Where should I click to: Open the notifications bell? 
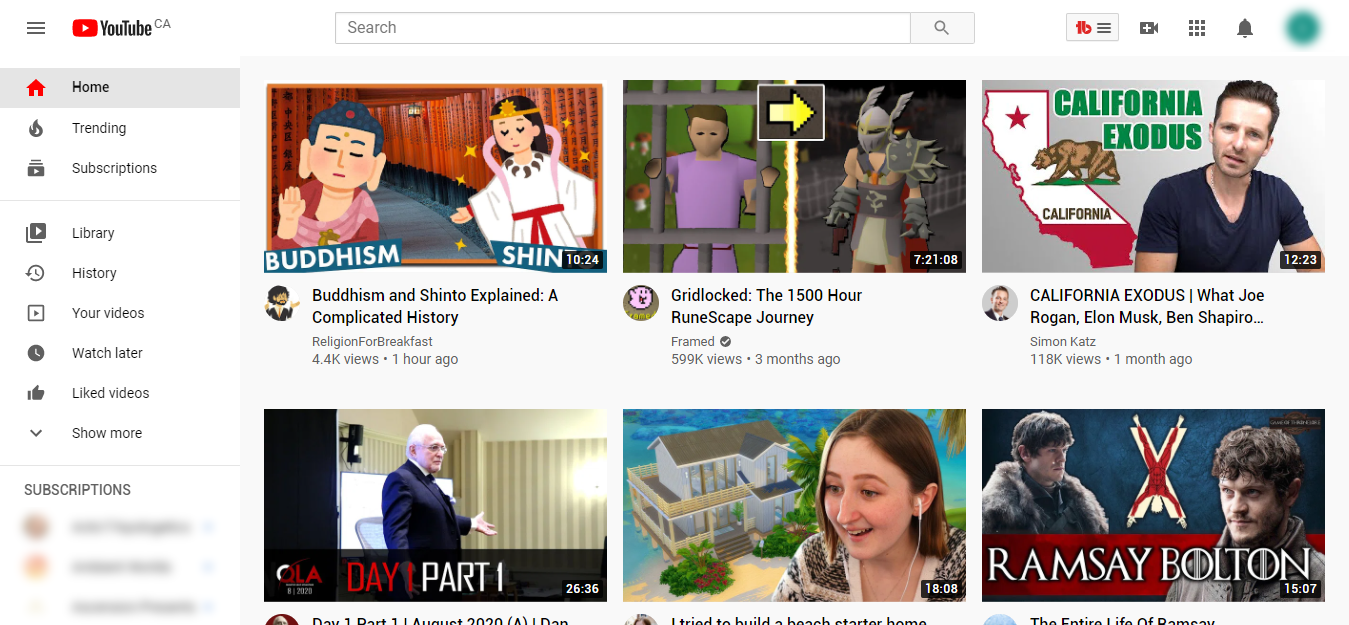point(1245,28)
